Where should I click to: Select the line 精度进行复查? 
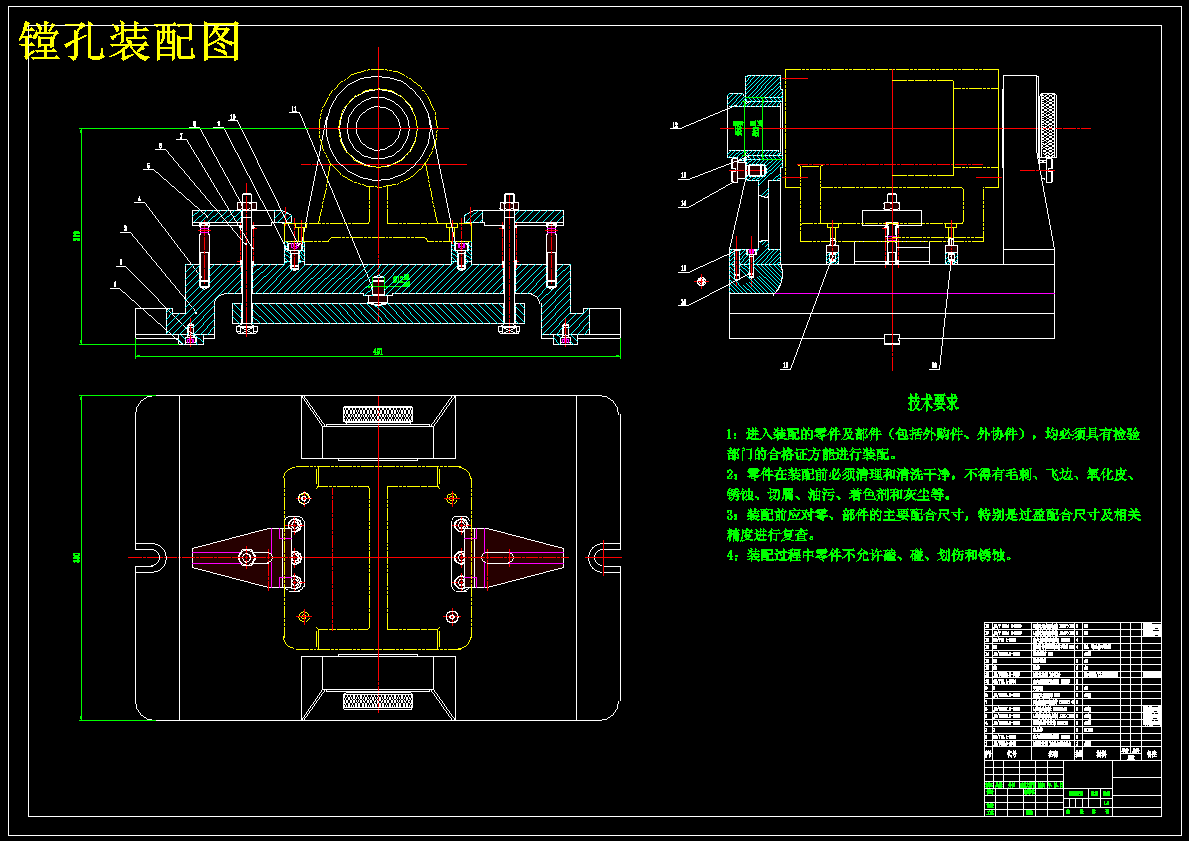770,535
